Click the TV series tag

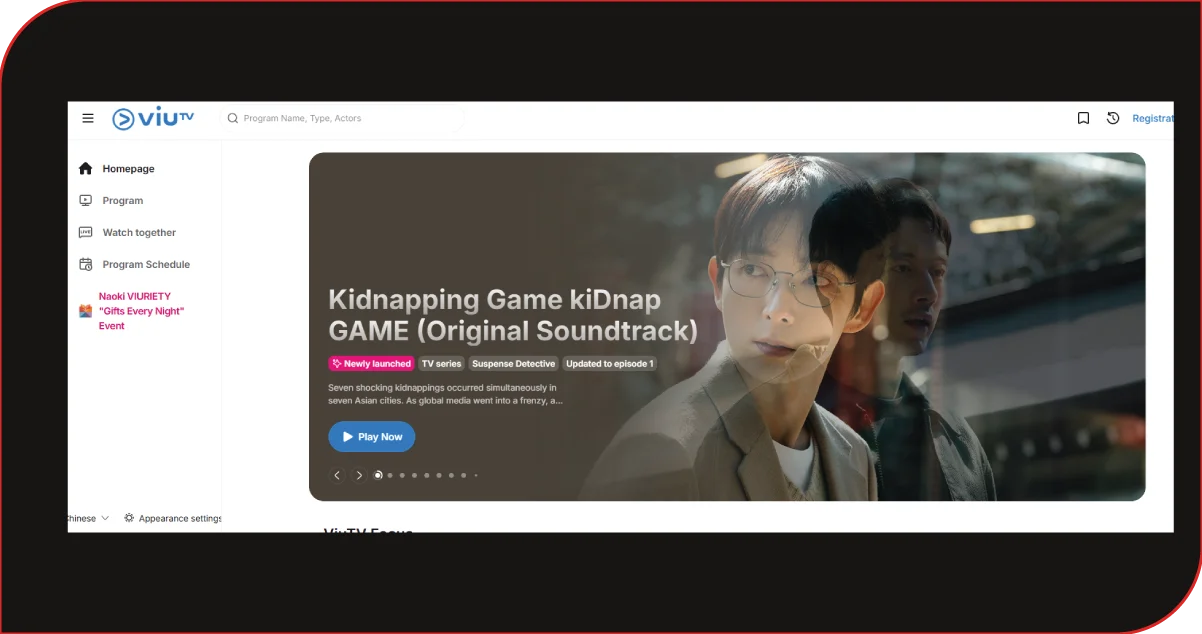pos(441,364)
